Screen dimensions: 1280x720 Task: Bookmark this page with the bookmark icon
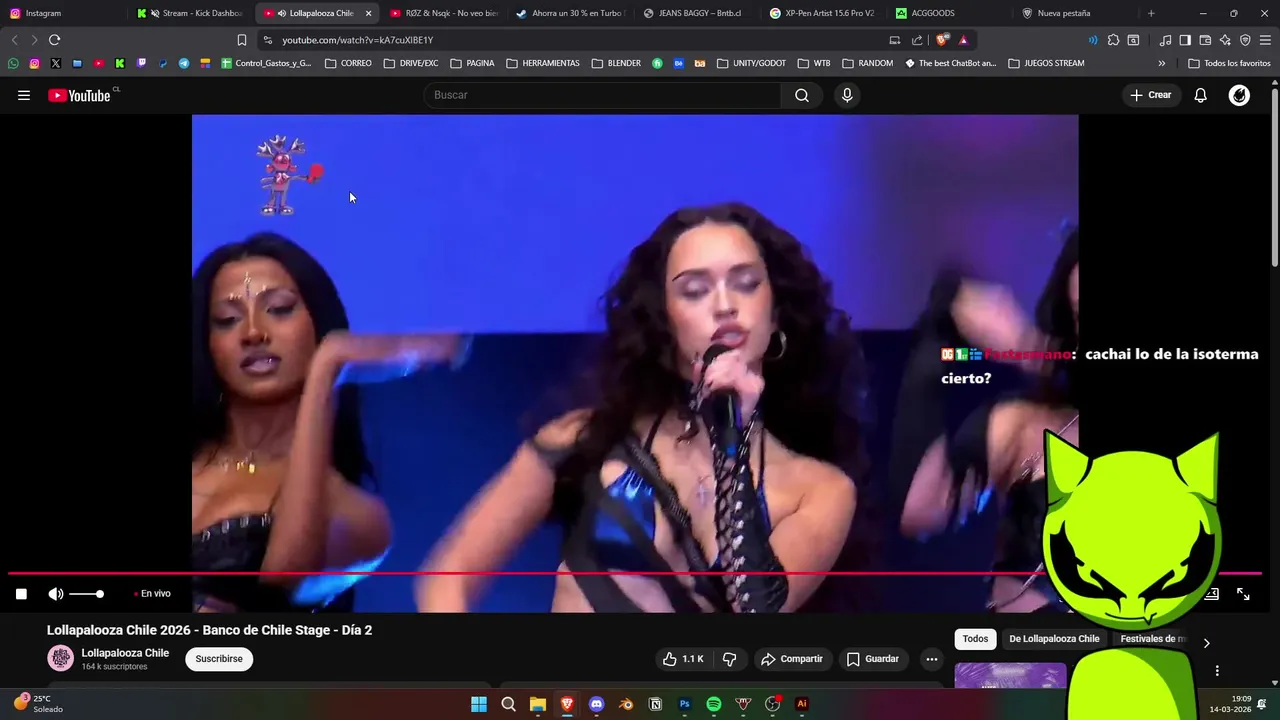(242, 40)
